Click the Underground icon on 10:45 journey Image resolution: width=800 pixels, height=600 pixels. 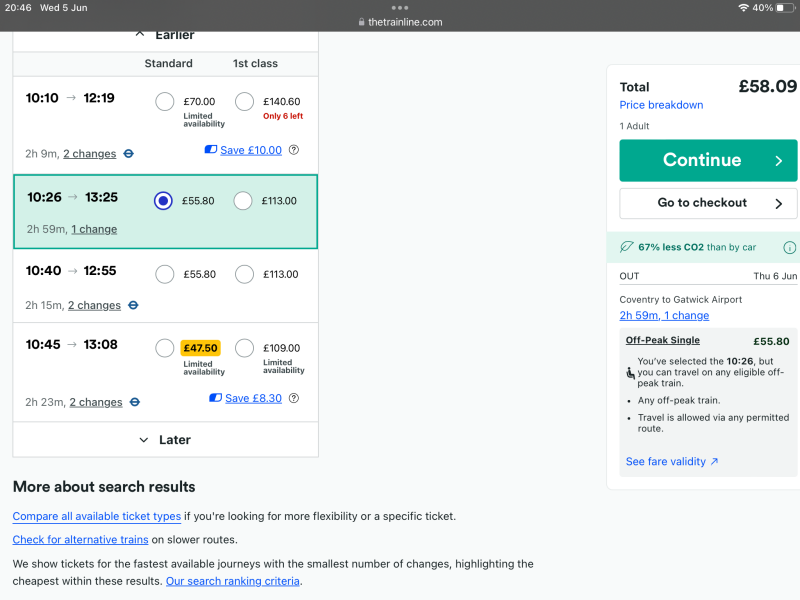(x=135, y=402)
